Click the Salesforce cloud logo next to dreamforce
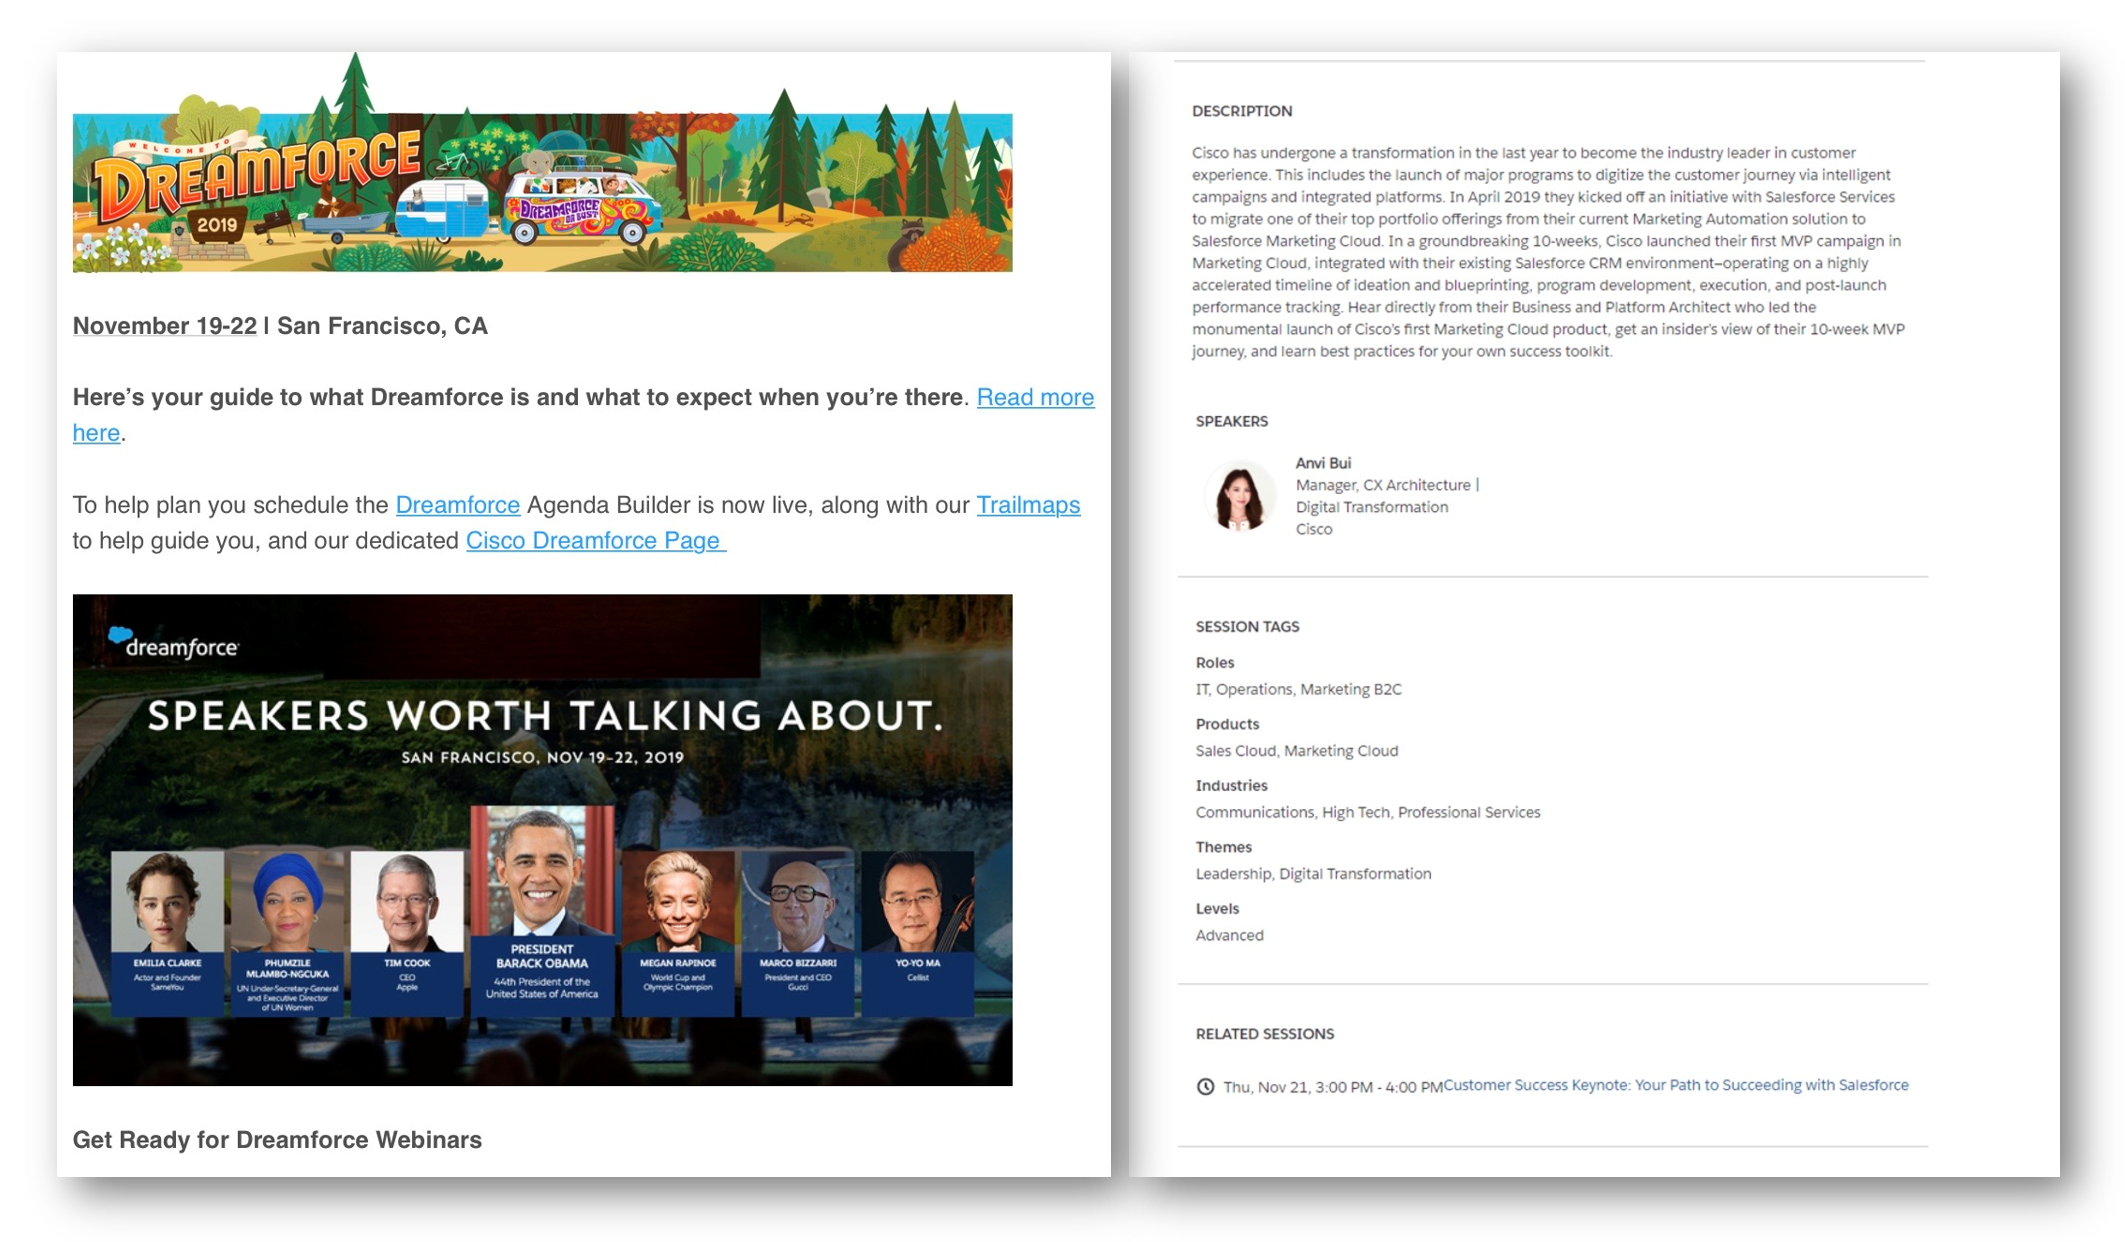Screen dimensions: 2125x1242 [x=120, y=635]
